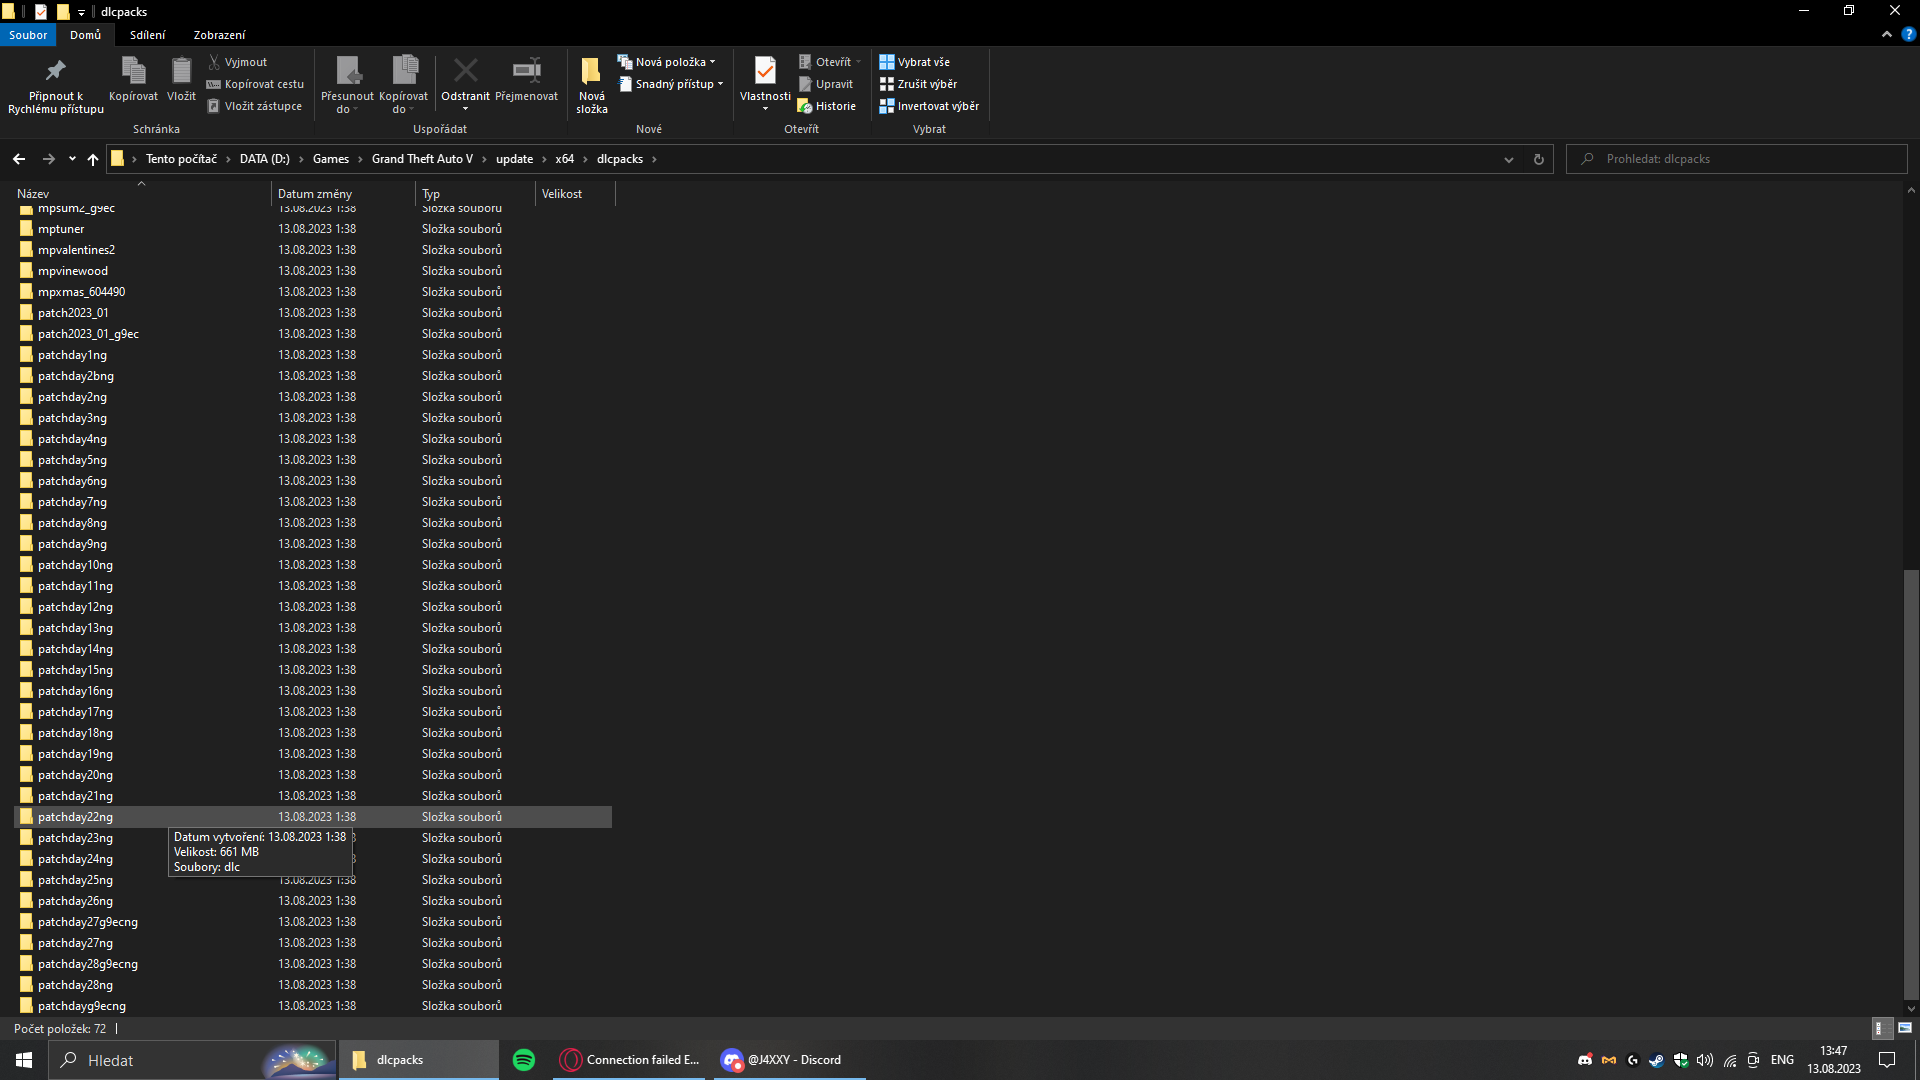
Task: Click Kopírovat cestu button
Action: click(256, 84)
